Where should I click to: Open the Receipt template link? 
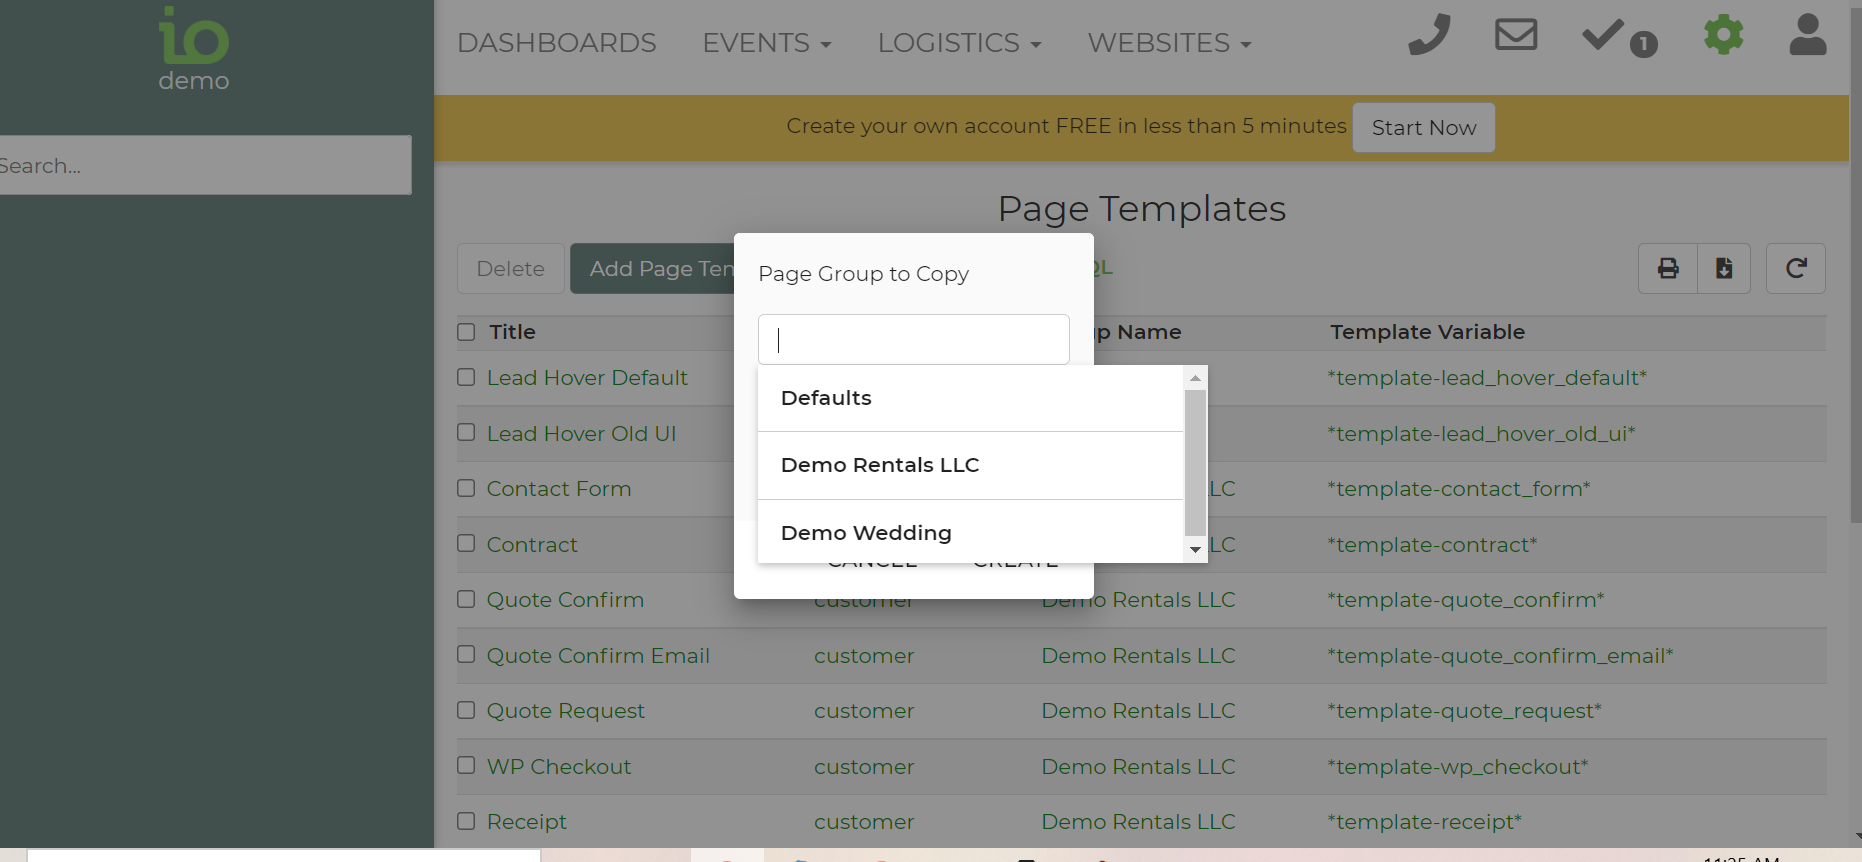coord(527,822)
